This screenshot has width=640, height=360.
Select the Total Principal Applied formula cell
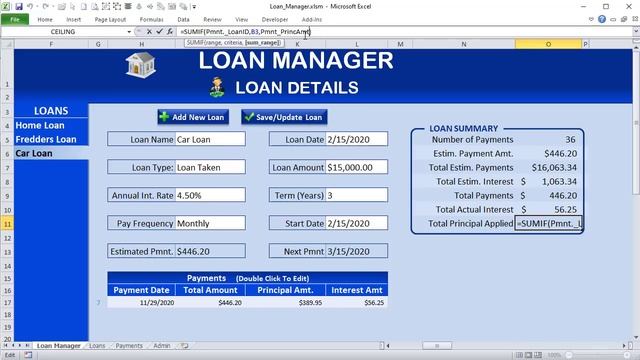(x=548, y=223)
